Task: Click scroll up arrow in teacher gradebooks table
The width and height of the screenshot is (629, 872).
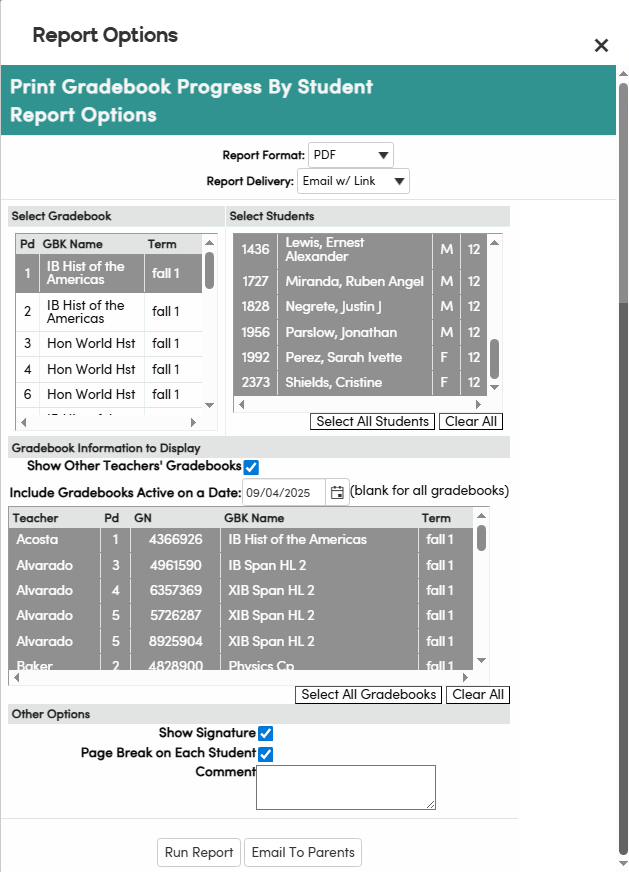Action: tap(481, 516)
